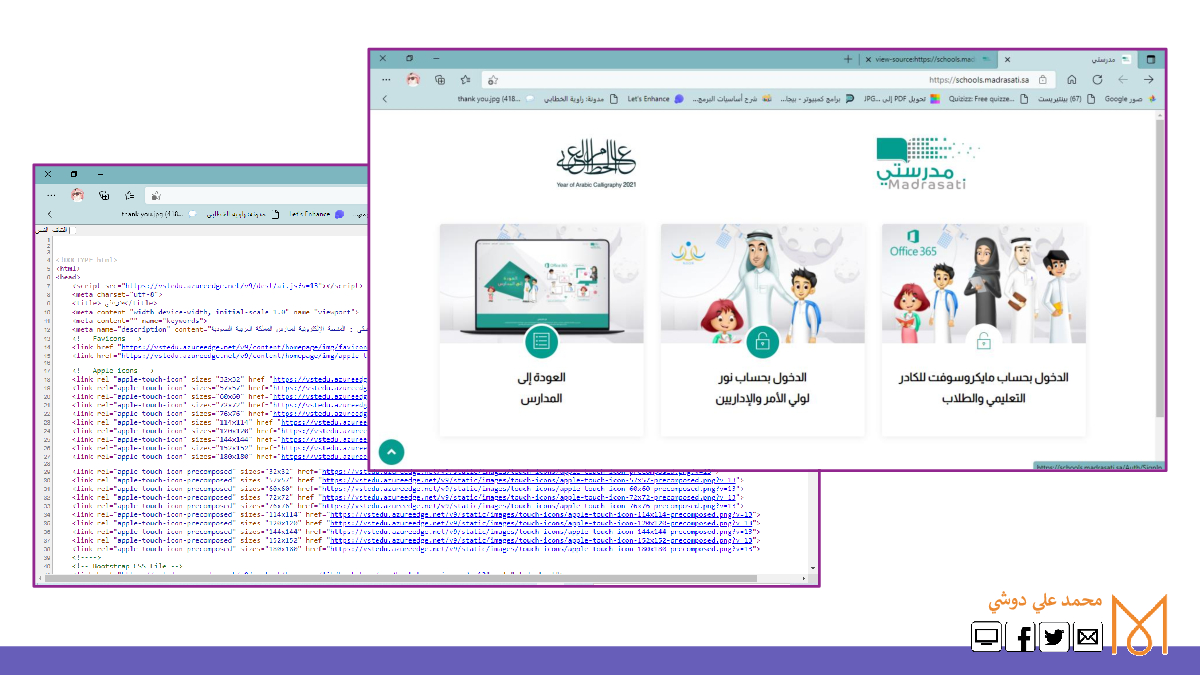Click the Facebook icon in the footer
Viewport: 1200px width, 675px height.
point(1020,637)
